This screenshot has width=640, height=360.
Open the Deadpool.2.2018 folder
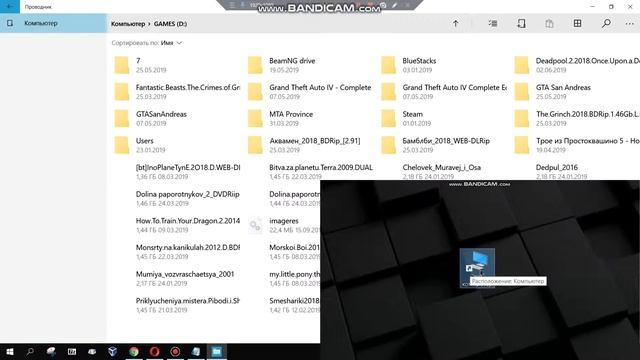(577, 65)
